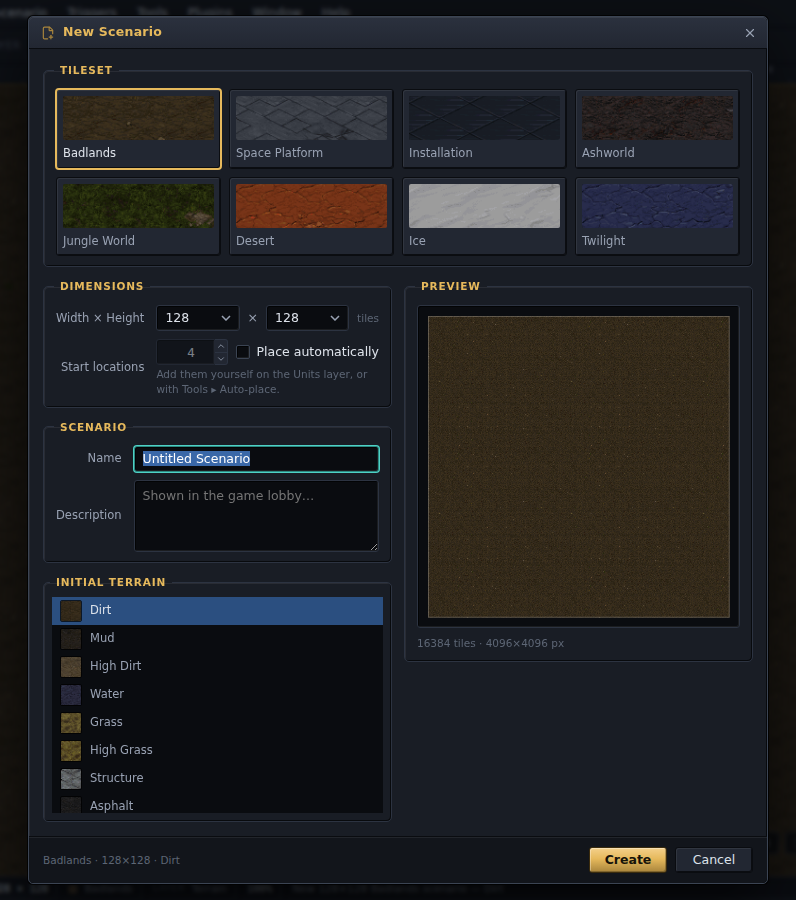The height and width of the screenshot is (900, 796).
Task: Close the New Scenario dialog
Action: click(750, 33)
